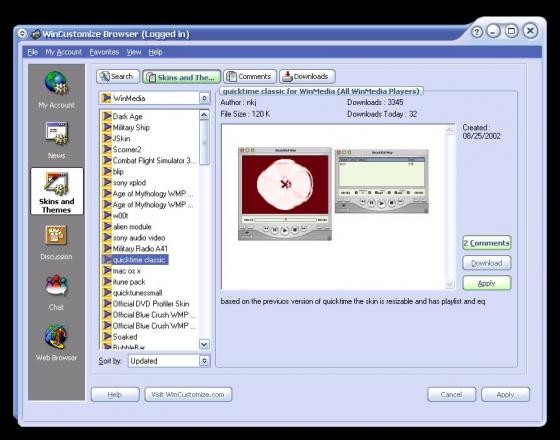This screenshot has width=560, height=440.
Task: Click the Search toolbar button
Action: pos(118,76)
